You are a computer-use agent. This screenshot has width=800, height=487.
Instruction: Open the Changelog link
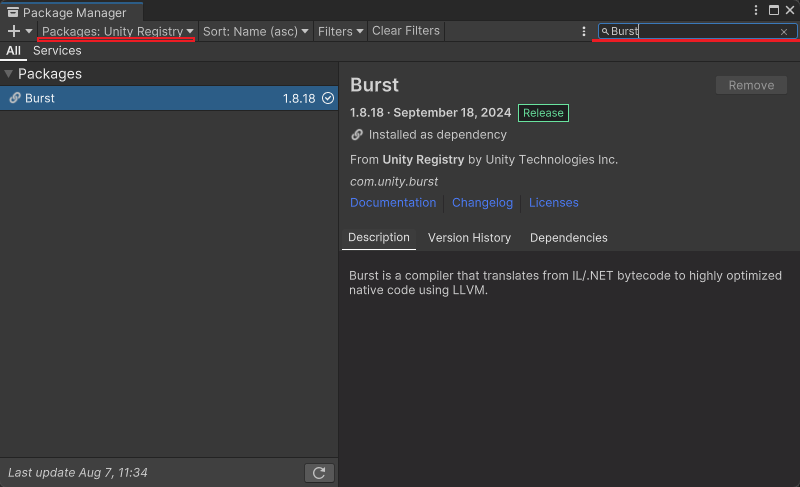pos(482,202)
